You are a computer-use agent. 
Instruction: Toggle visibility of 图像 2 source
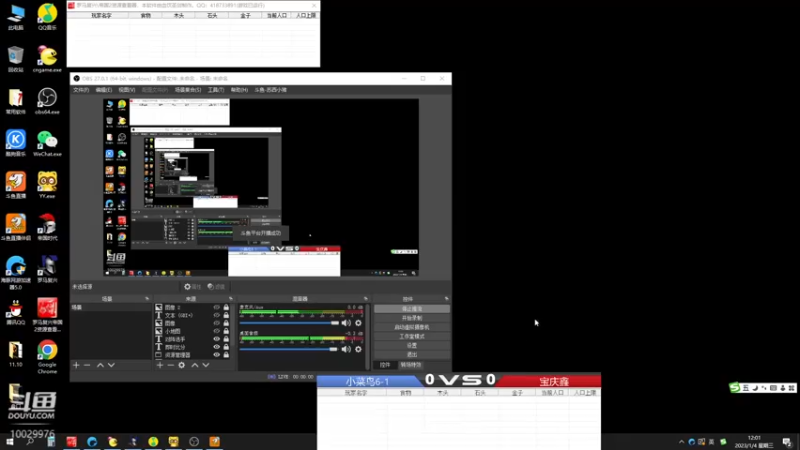point(217,307)
